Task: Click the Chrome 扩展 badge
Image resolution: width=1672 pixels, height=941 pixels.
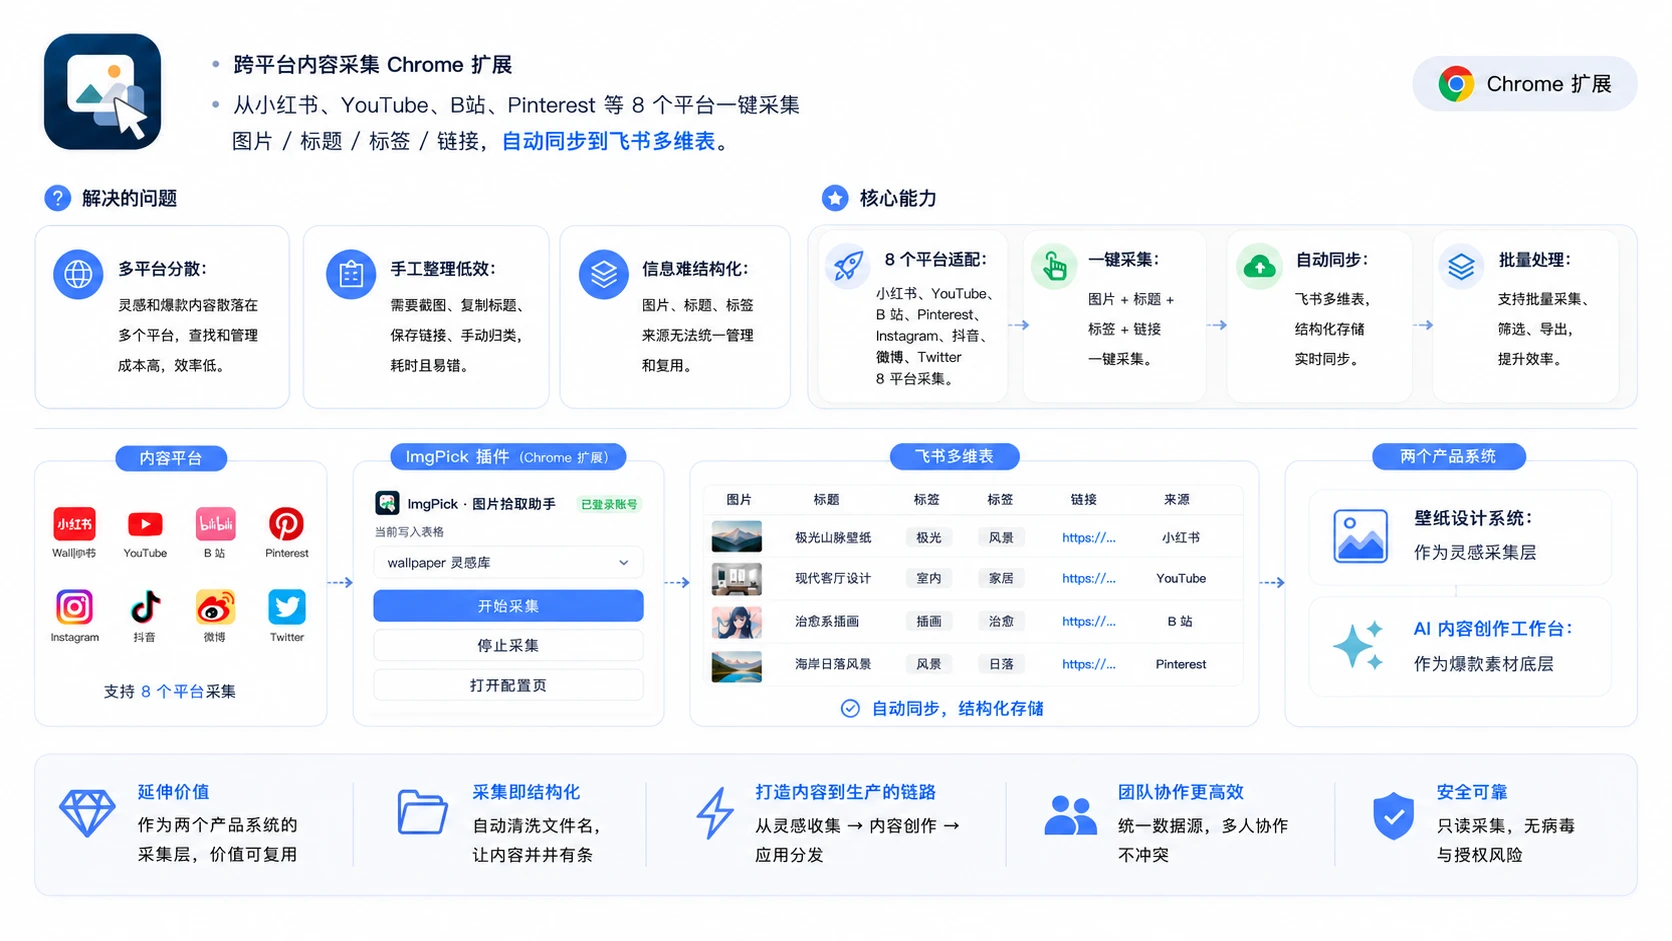Action: (1524, 84)
